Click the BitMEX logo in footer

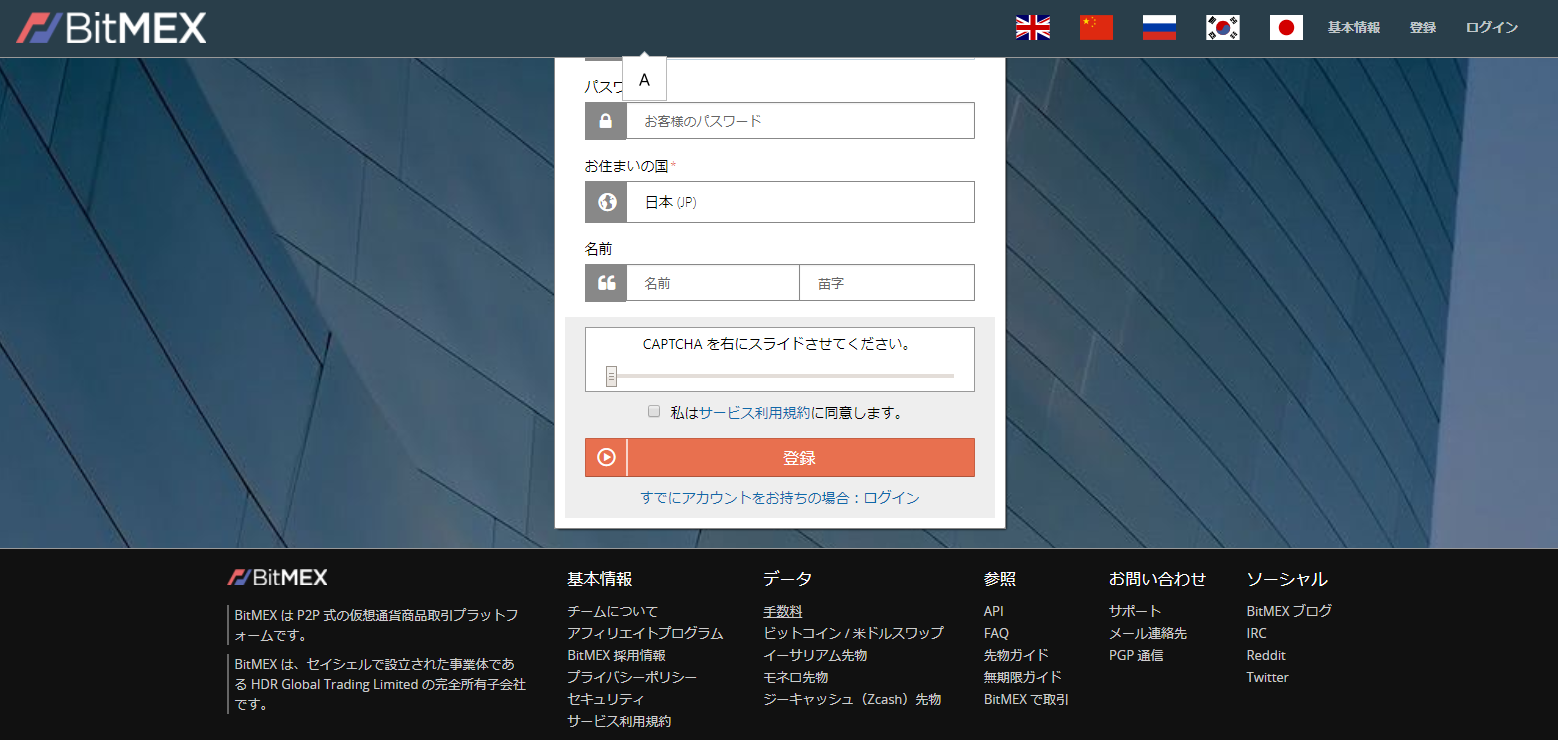[x=277, y=578]
